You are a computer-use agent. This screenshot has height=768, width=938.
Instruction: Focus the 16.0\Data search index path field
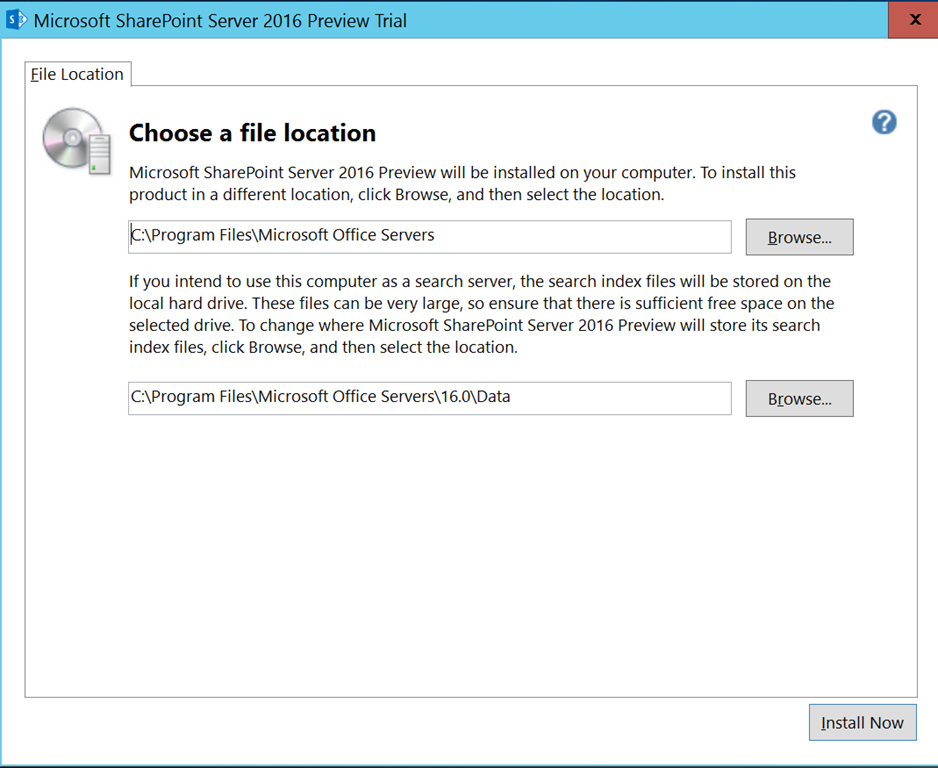click(430, 398)
